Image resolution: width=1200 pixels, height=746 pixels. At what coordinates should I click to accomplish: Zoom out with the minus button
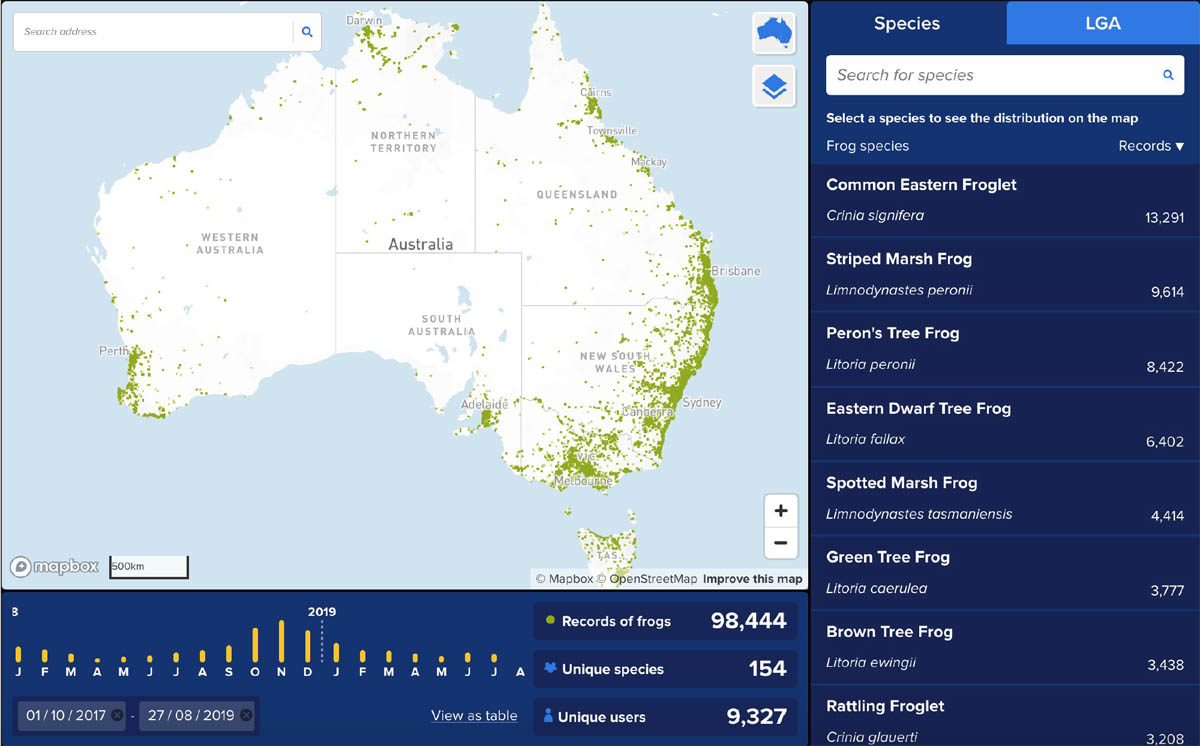(x=780, y=544)
